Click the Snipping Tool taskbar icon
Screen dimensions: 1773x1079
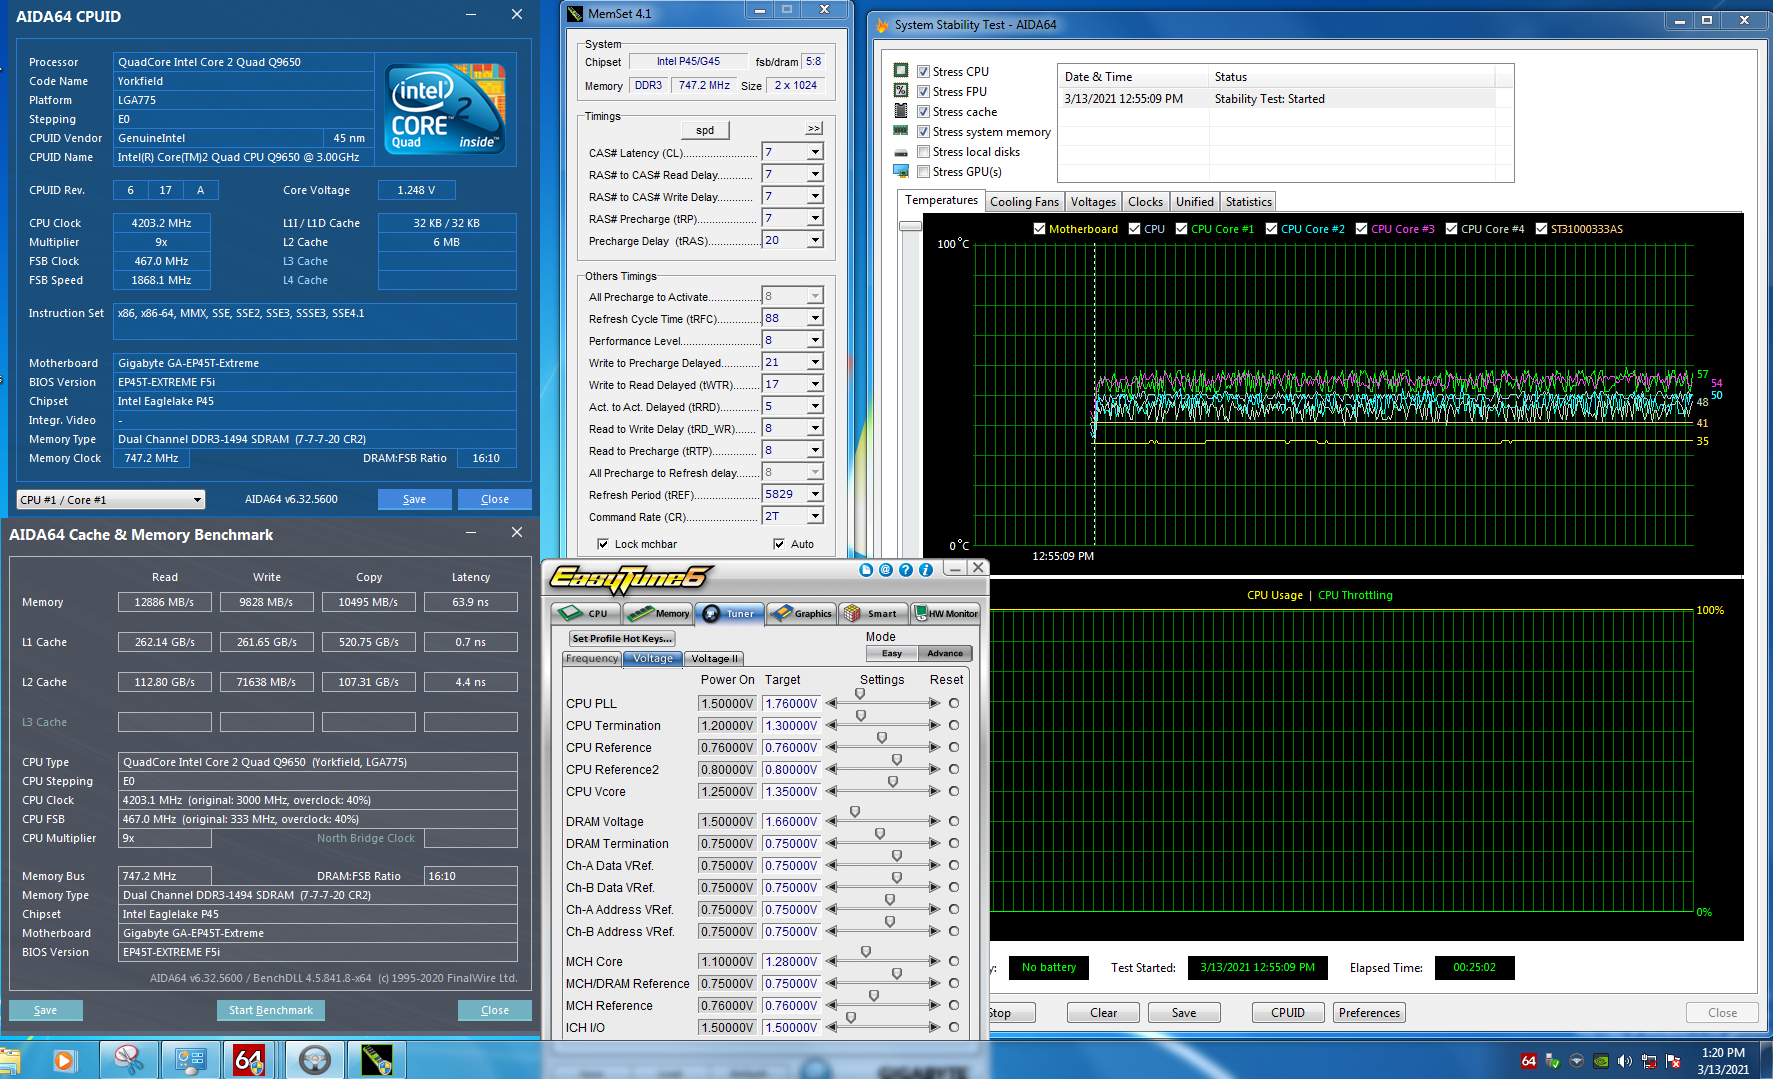tap(129, 1060)
